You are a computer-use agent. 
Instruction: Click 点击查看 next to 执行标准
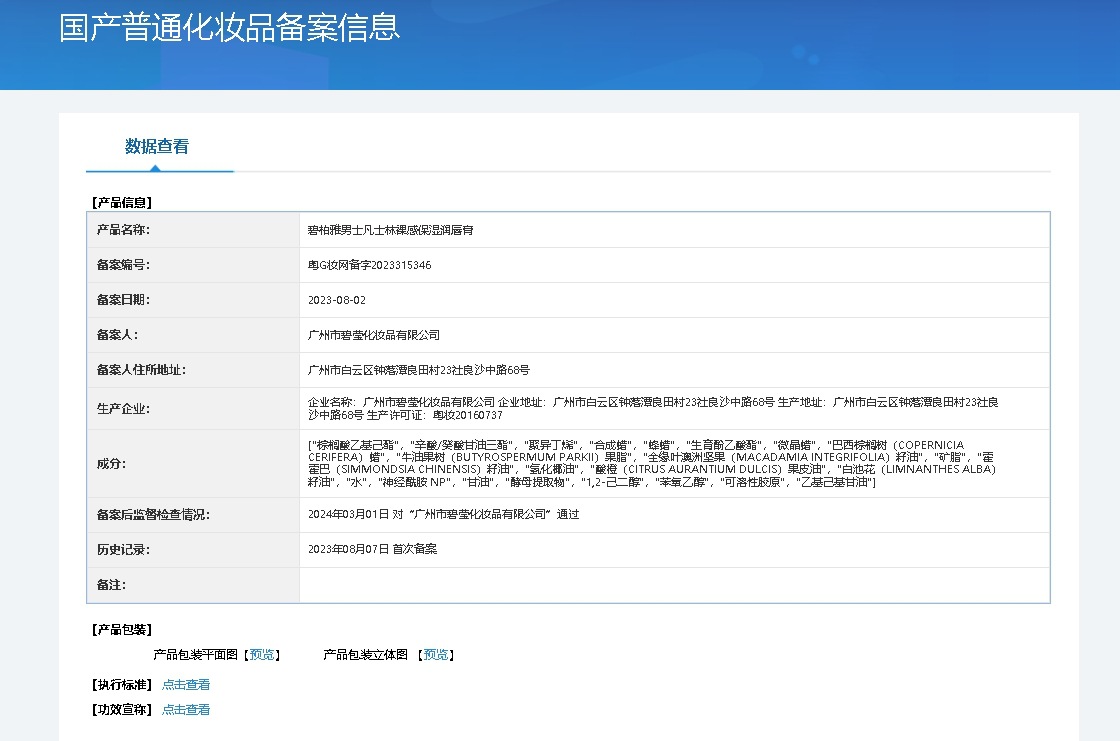tap(186, 685)
